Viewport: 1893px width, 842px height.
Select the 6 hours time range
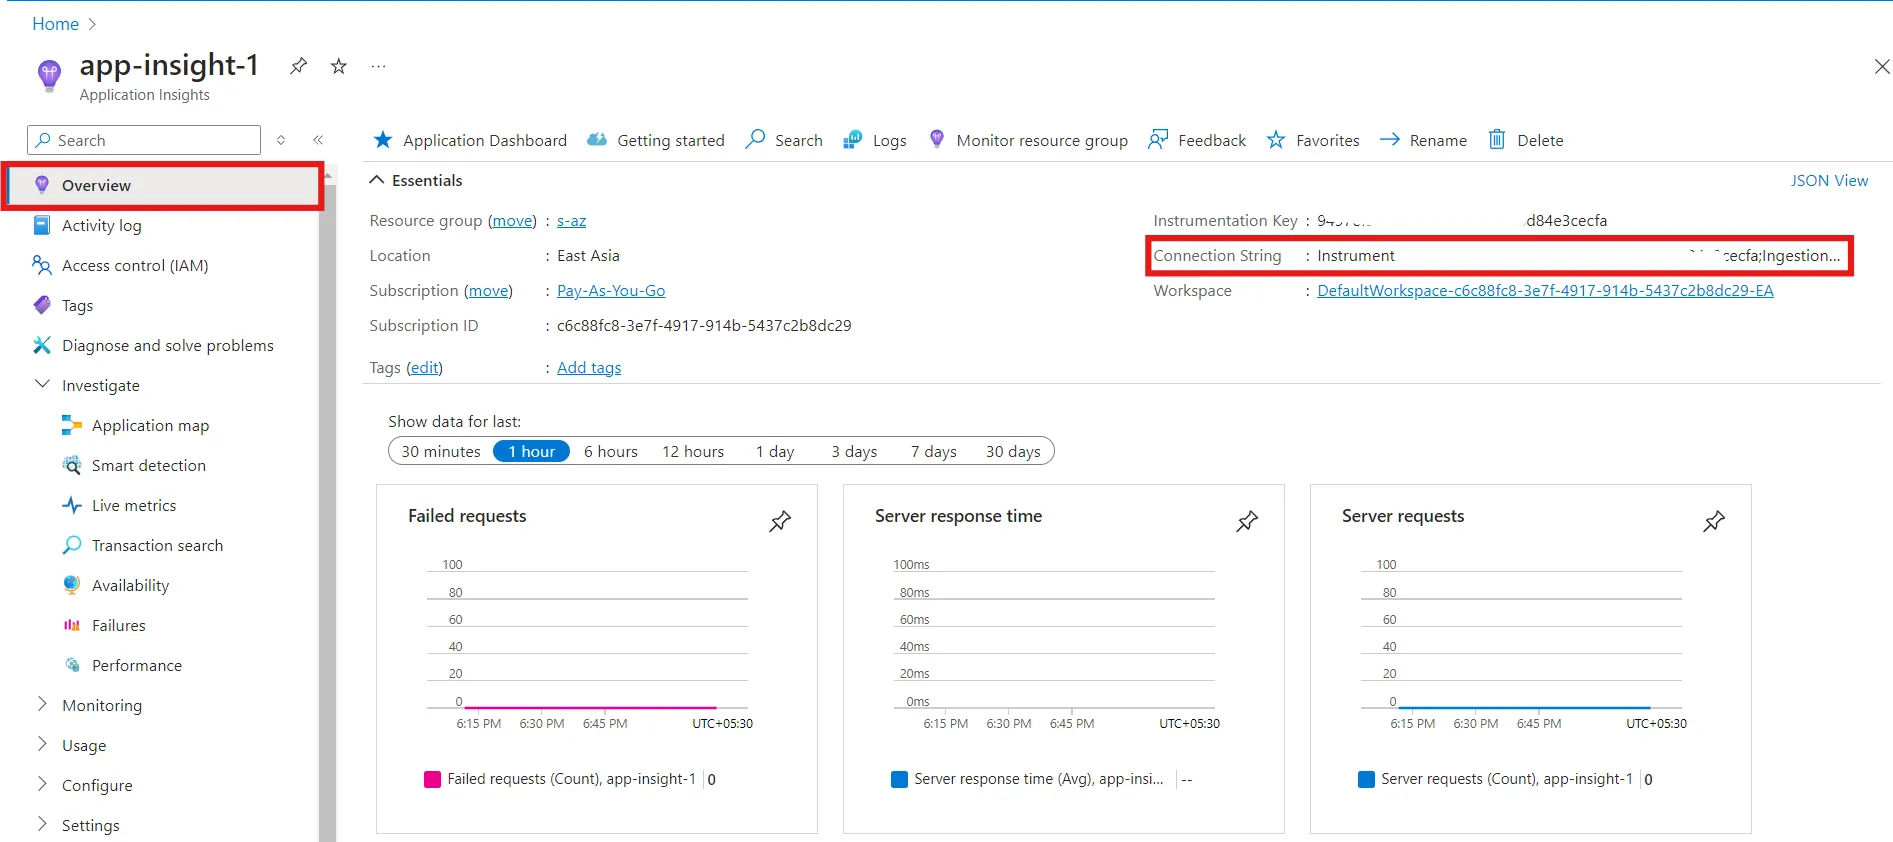pos(611,452)
